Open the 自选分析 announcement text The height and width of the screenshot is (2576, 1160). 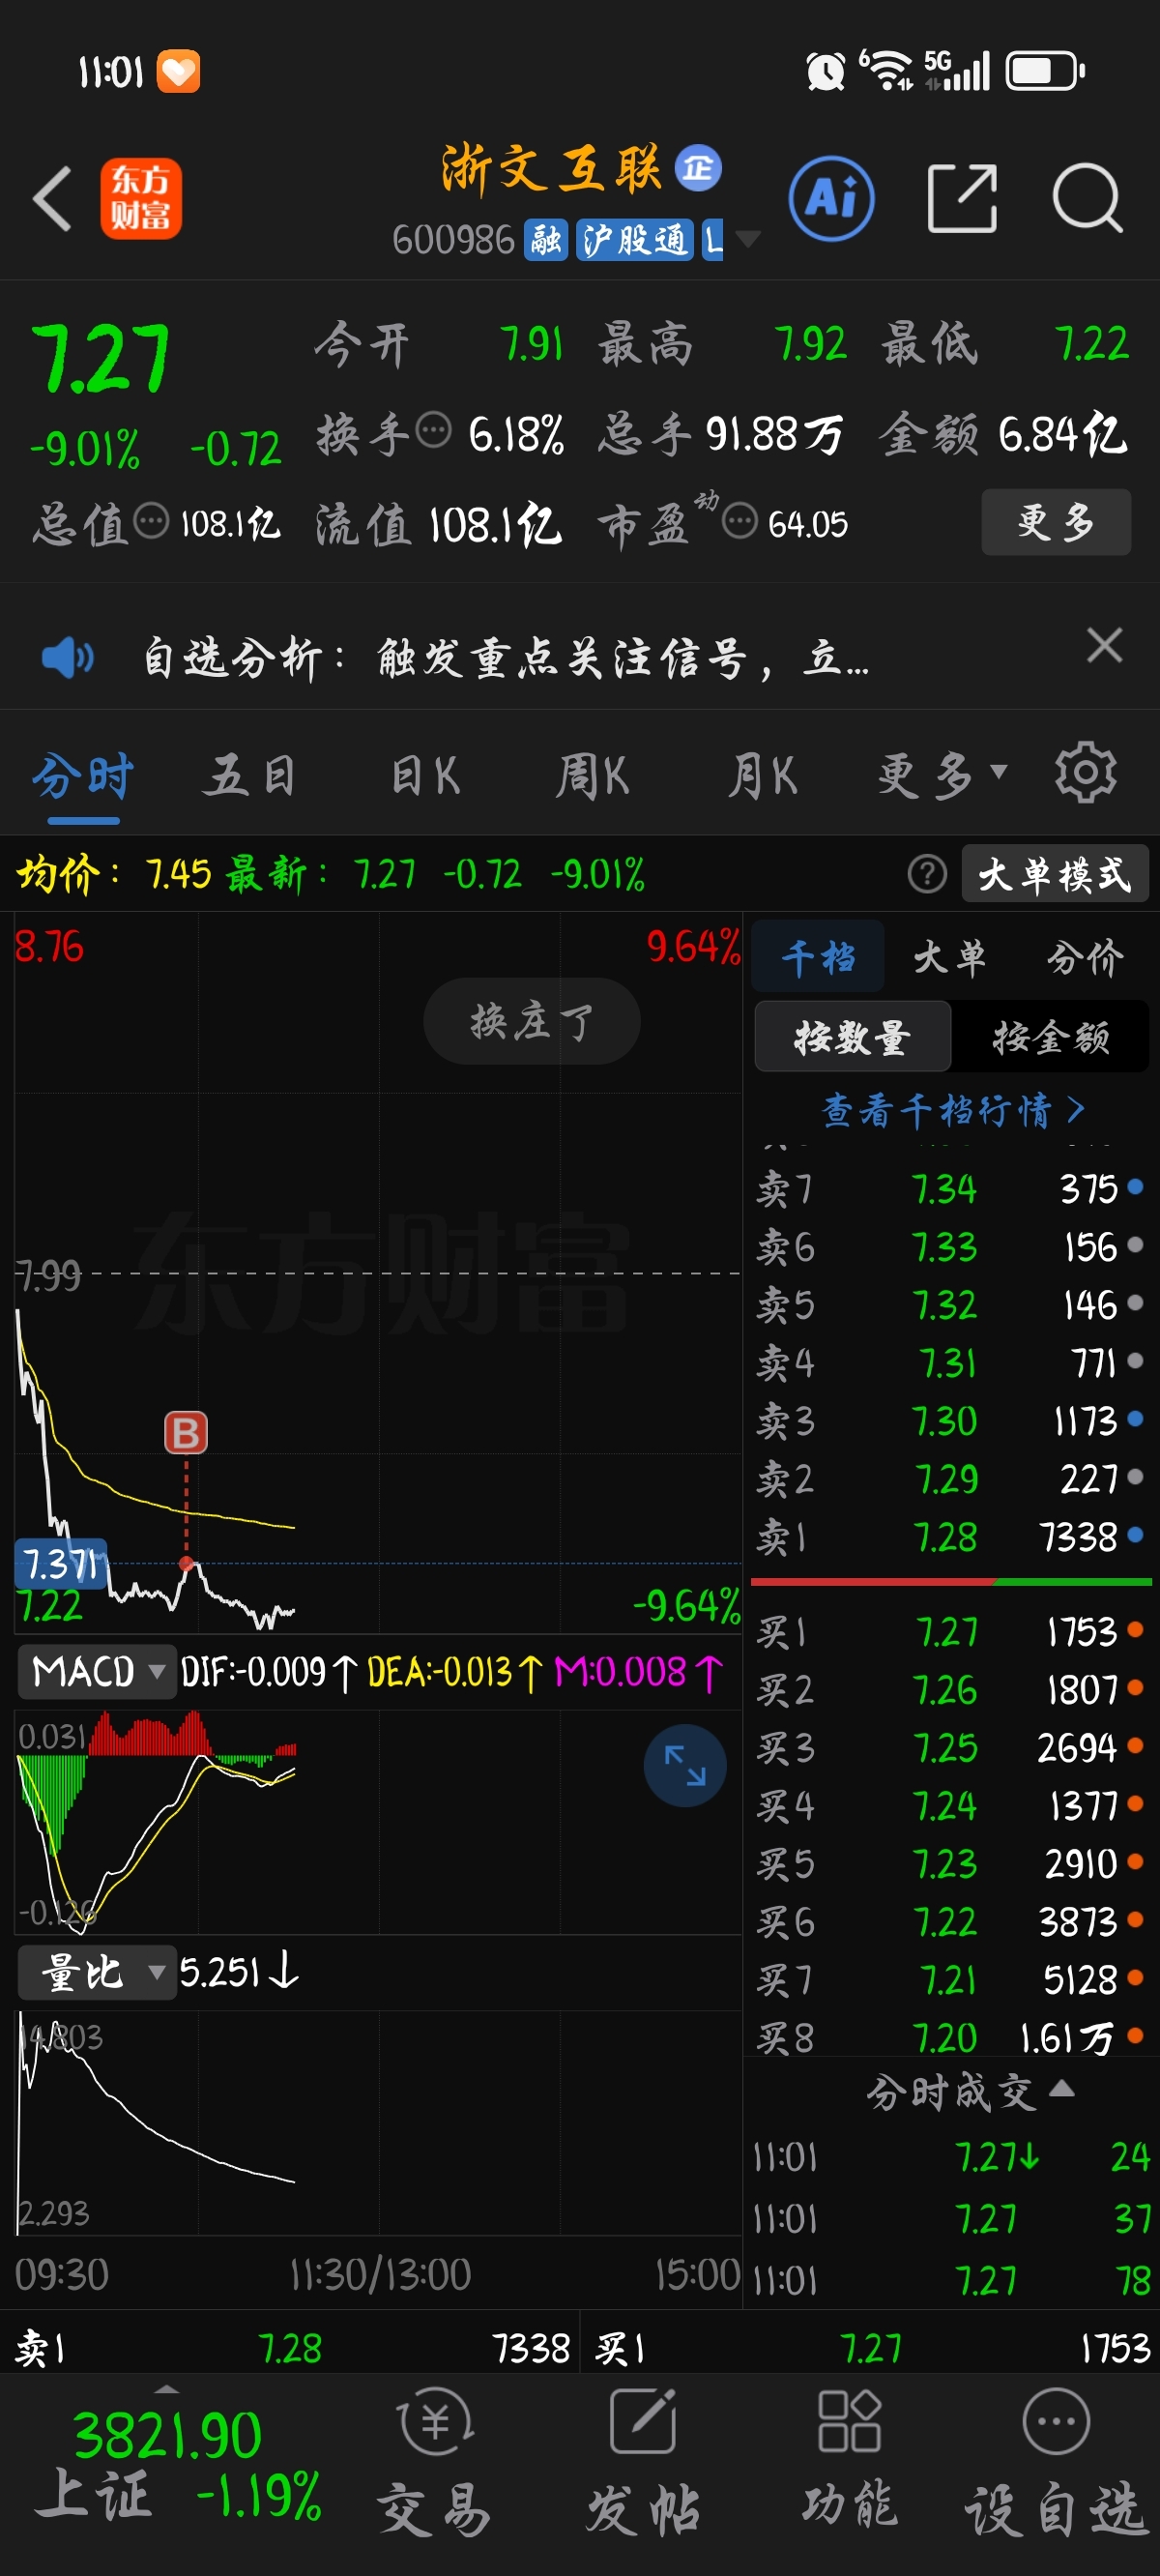[x=506, y=658]
